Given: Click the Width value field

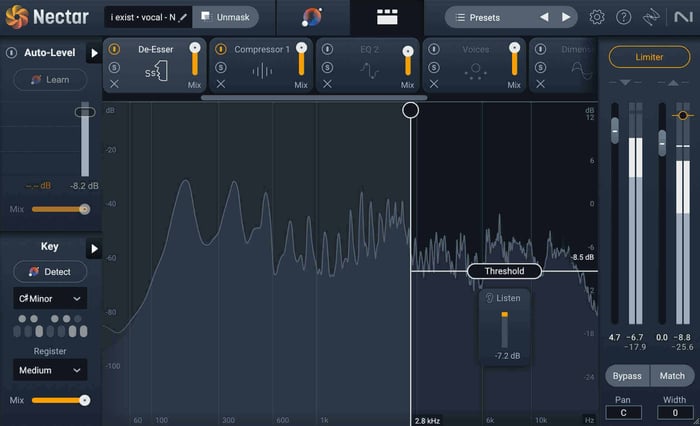Looking at the screenshot, I should coord(675,413).
